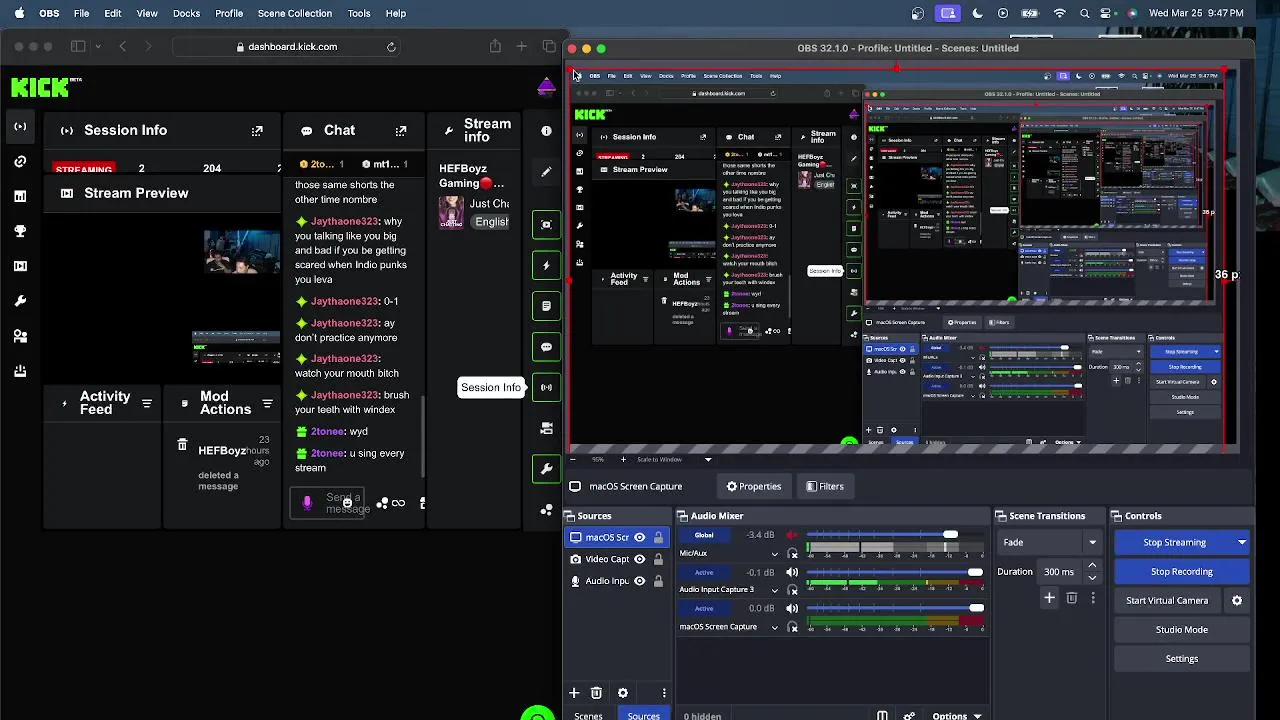Viewport: 1280px width, 720px height.
Task: Toggle the lightning Activity Feed widget icon
Action: (546, 265)
